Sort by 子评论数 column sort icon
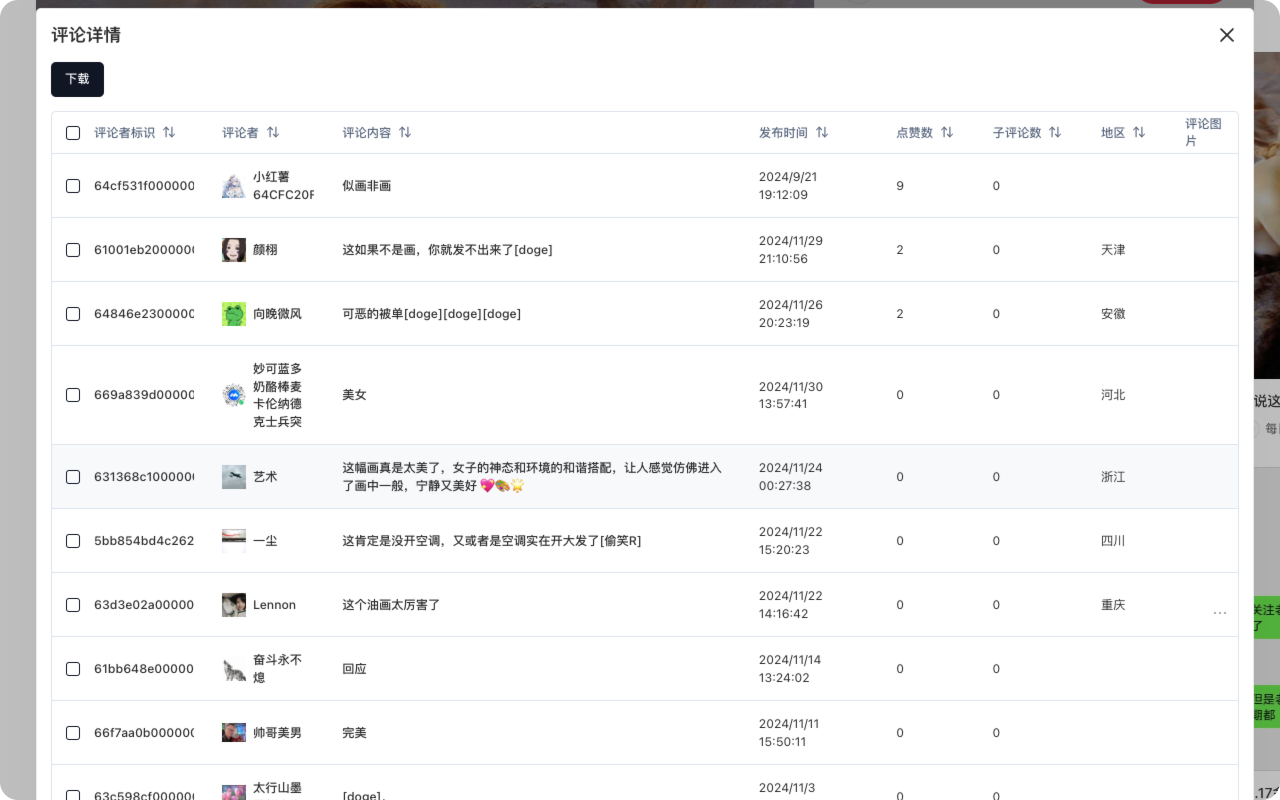The height and width of the screenshot is (800, 1280). 1055,132
